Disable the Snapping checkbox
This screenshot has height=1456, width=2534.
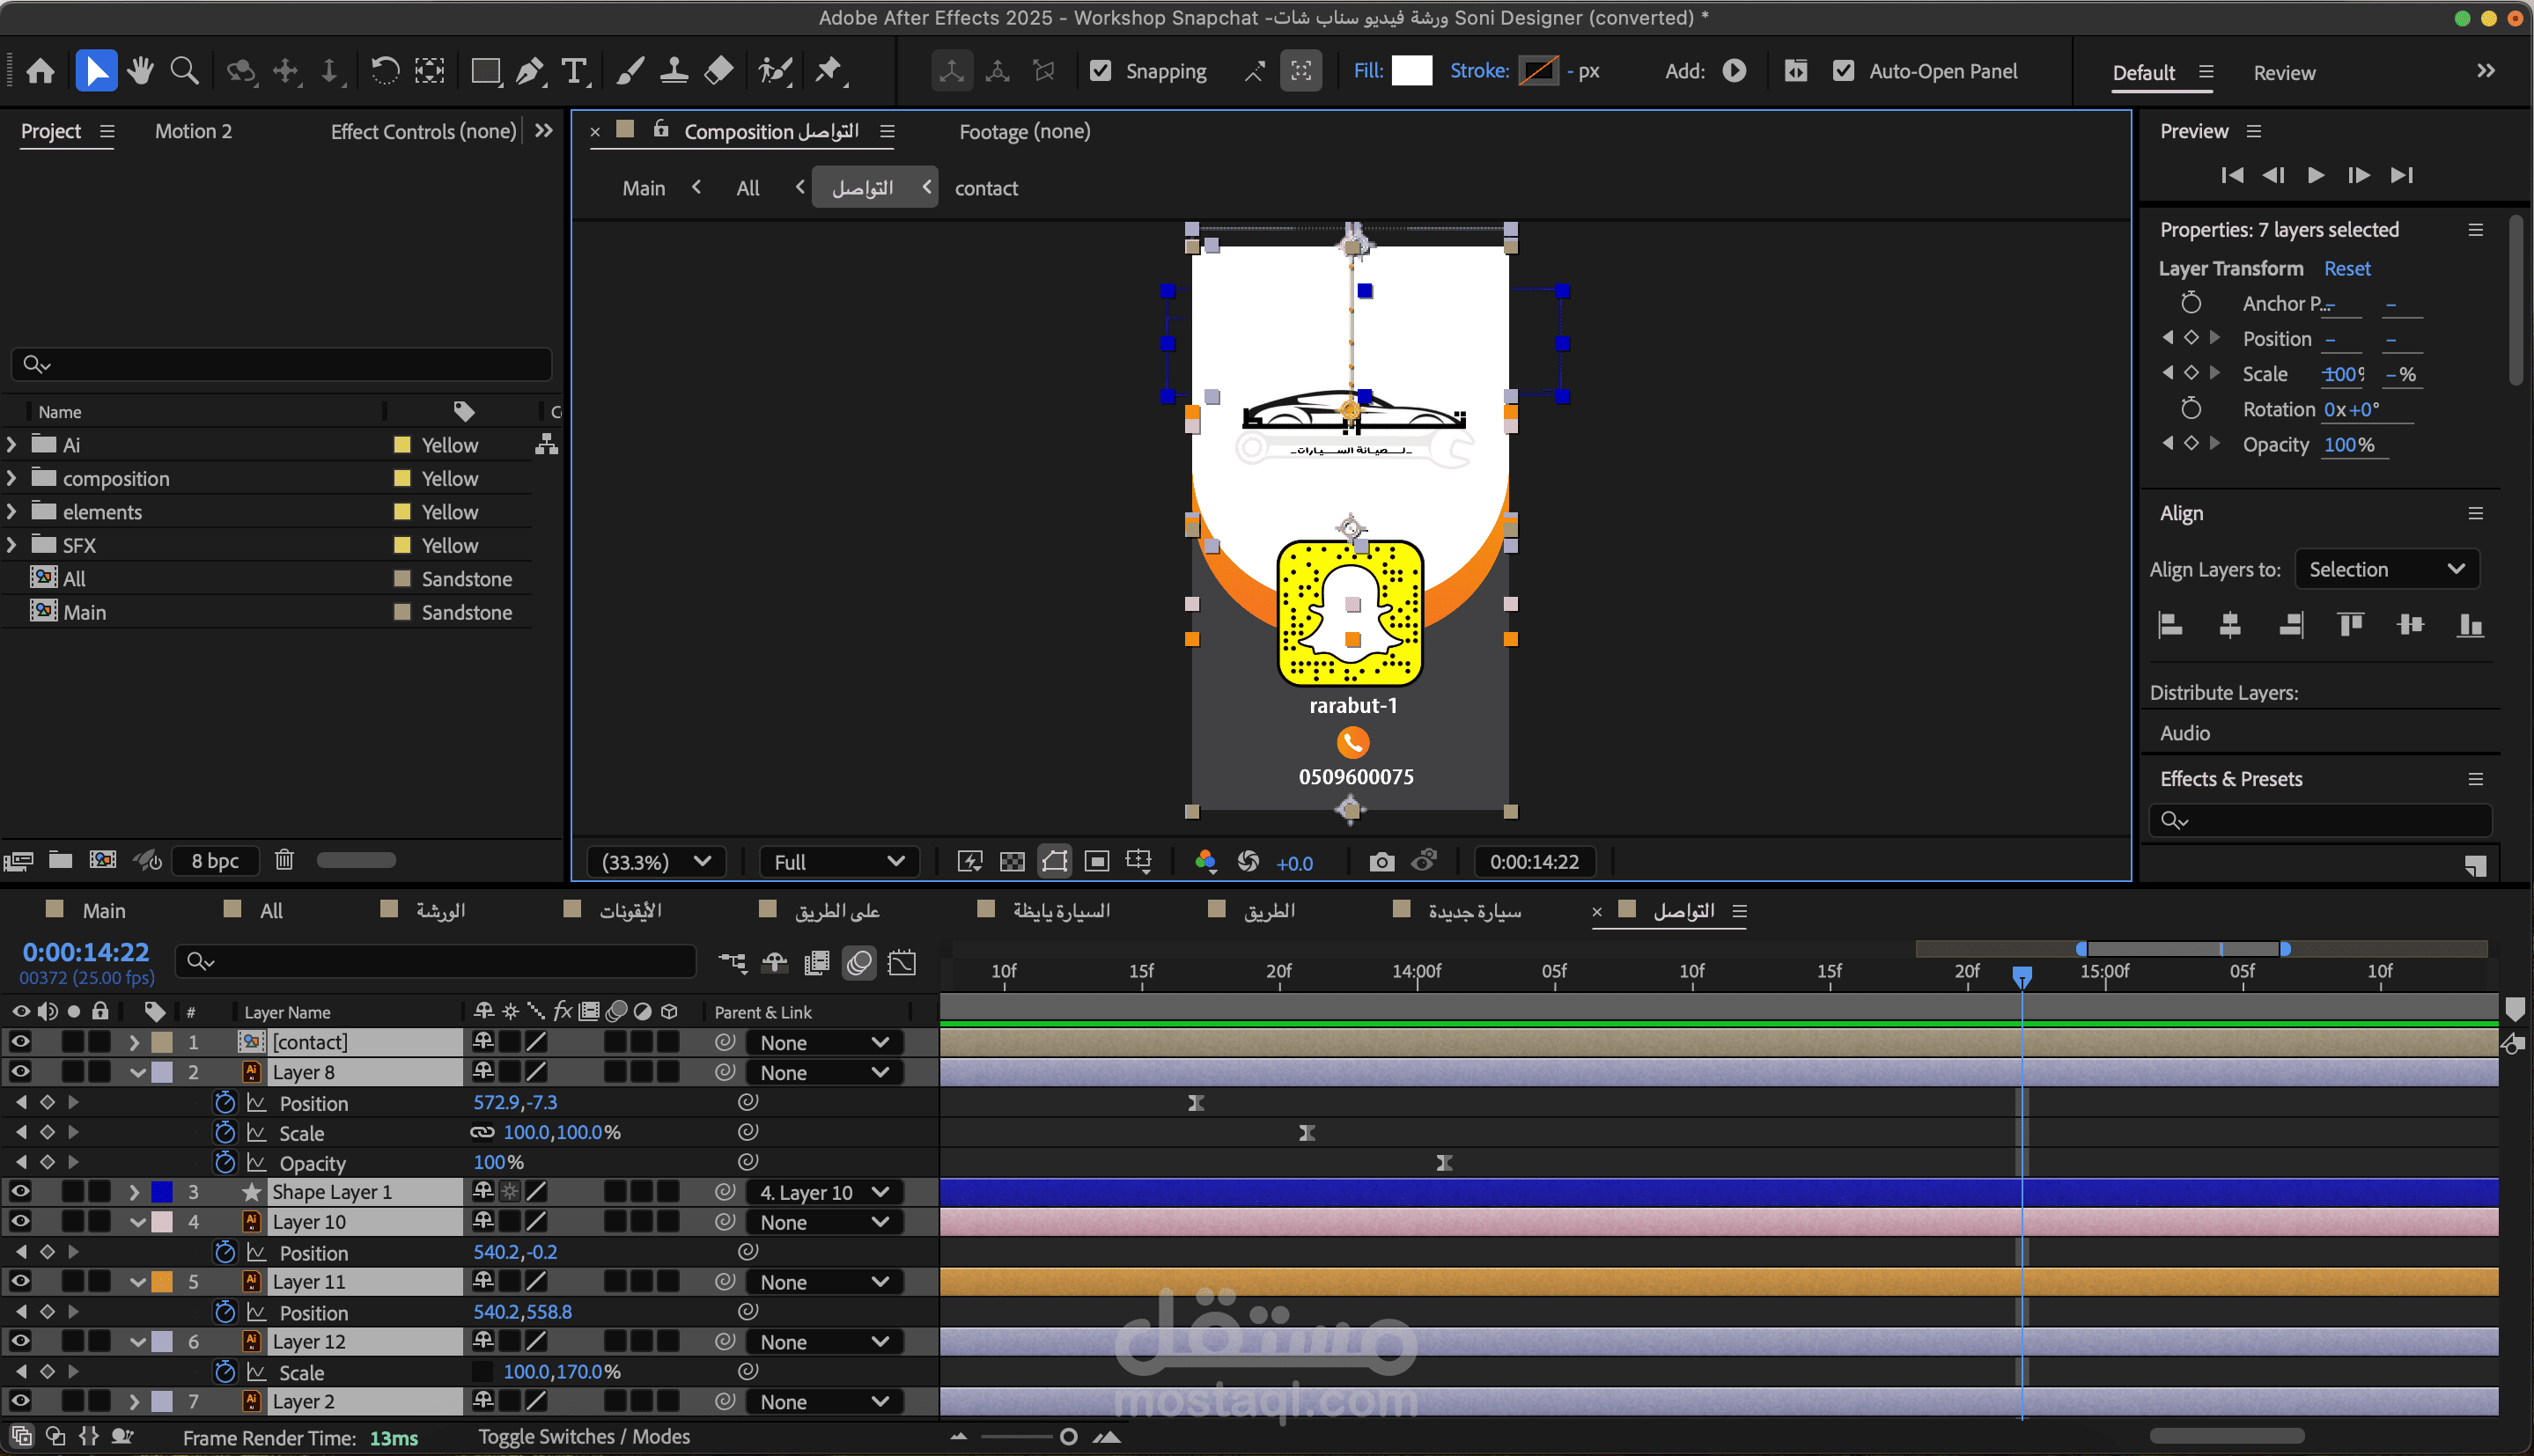pyautogui.click(x=1100, y=71)
